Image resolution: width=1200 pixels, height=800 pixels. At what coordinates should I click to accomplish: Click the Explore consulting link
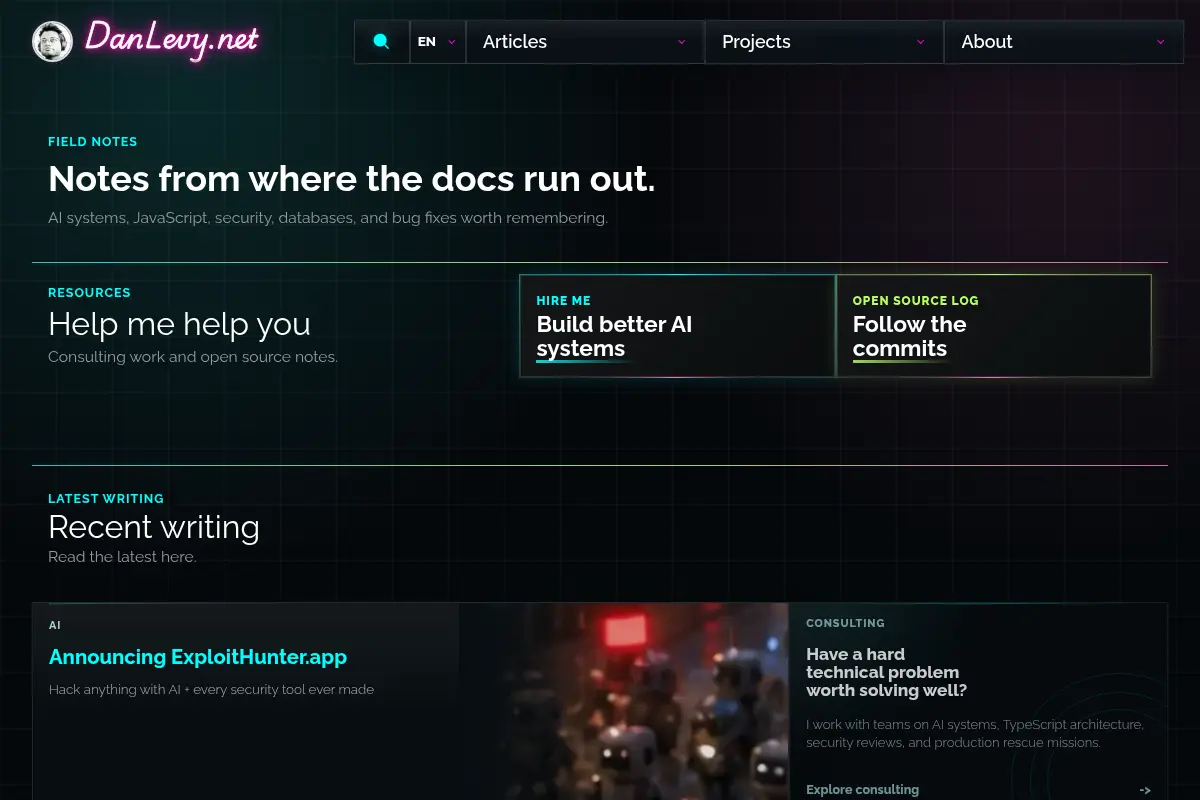pyautogui.click(x=862, y=790)
